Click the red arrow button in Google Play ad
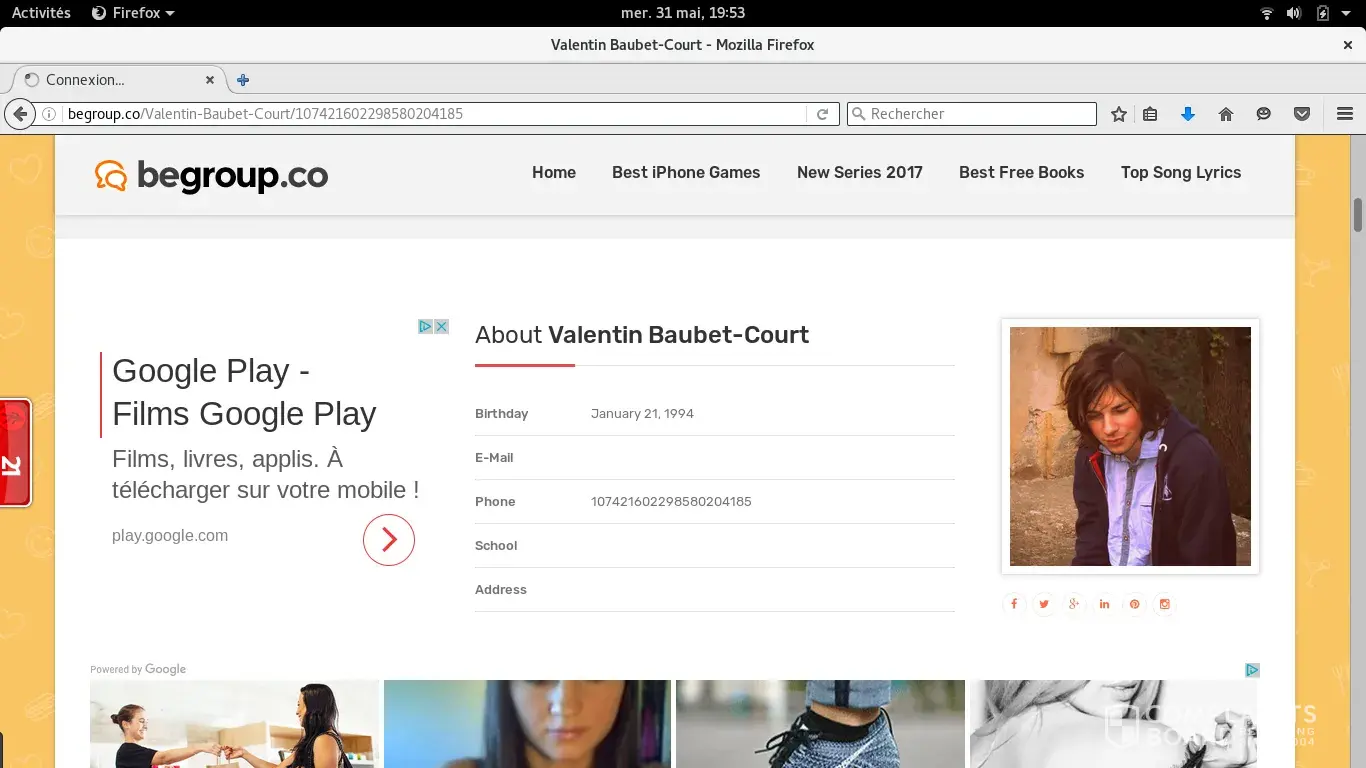The image size is (1366, 768). (388, 540)
